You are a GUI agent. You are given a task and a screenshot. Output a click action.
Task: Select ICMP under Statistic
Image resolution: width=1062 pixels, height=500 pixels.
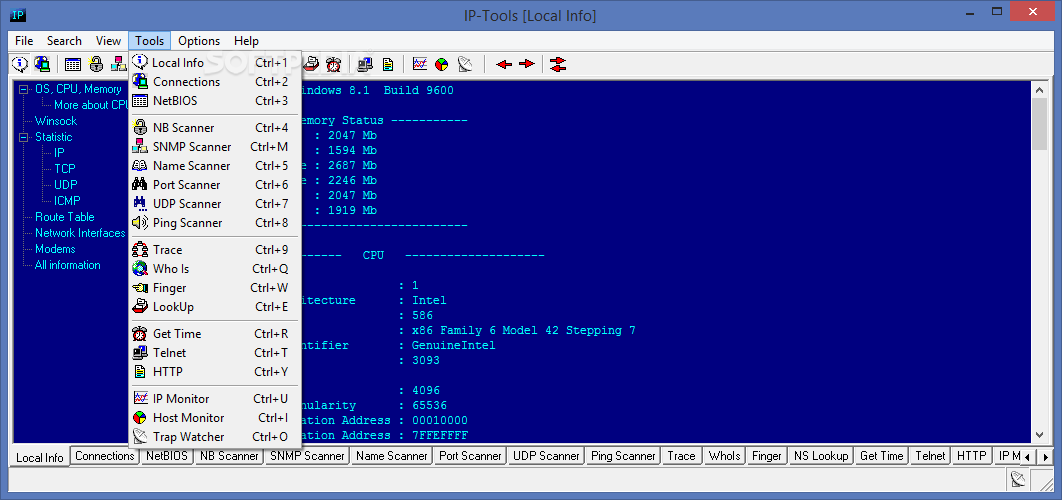(67, 201)
